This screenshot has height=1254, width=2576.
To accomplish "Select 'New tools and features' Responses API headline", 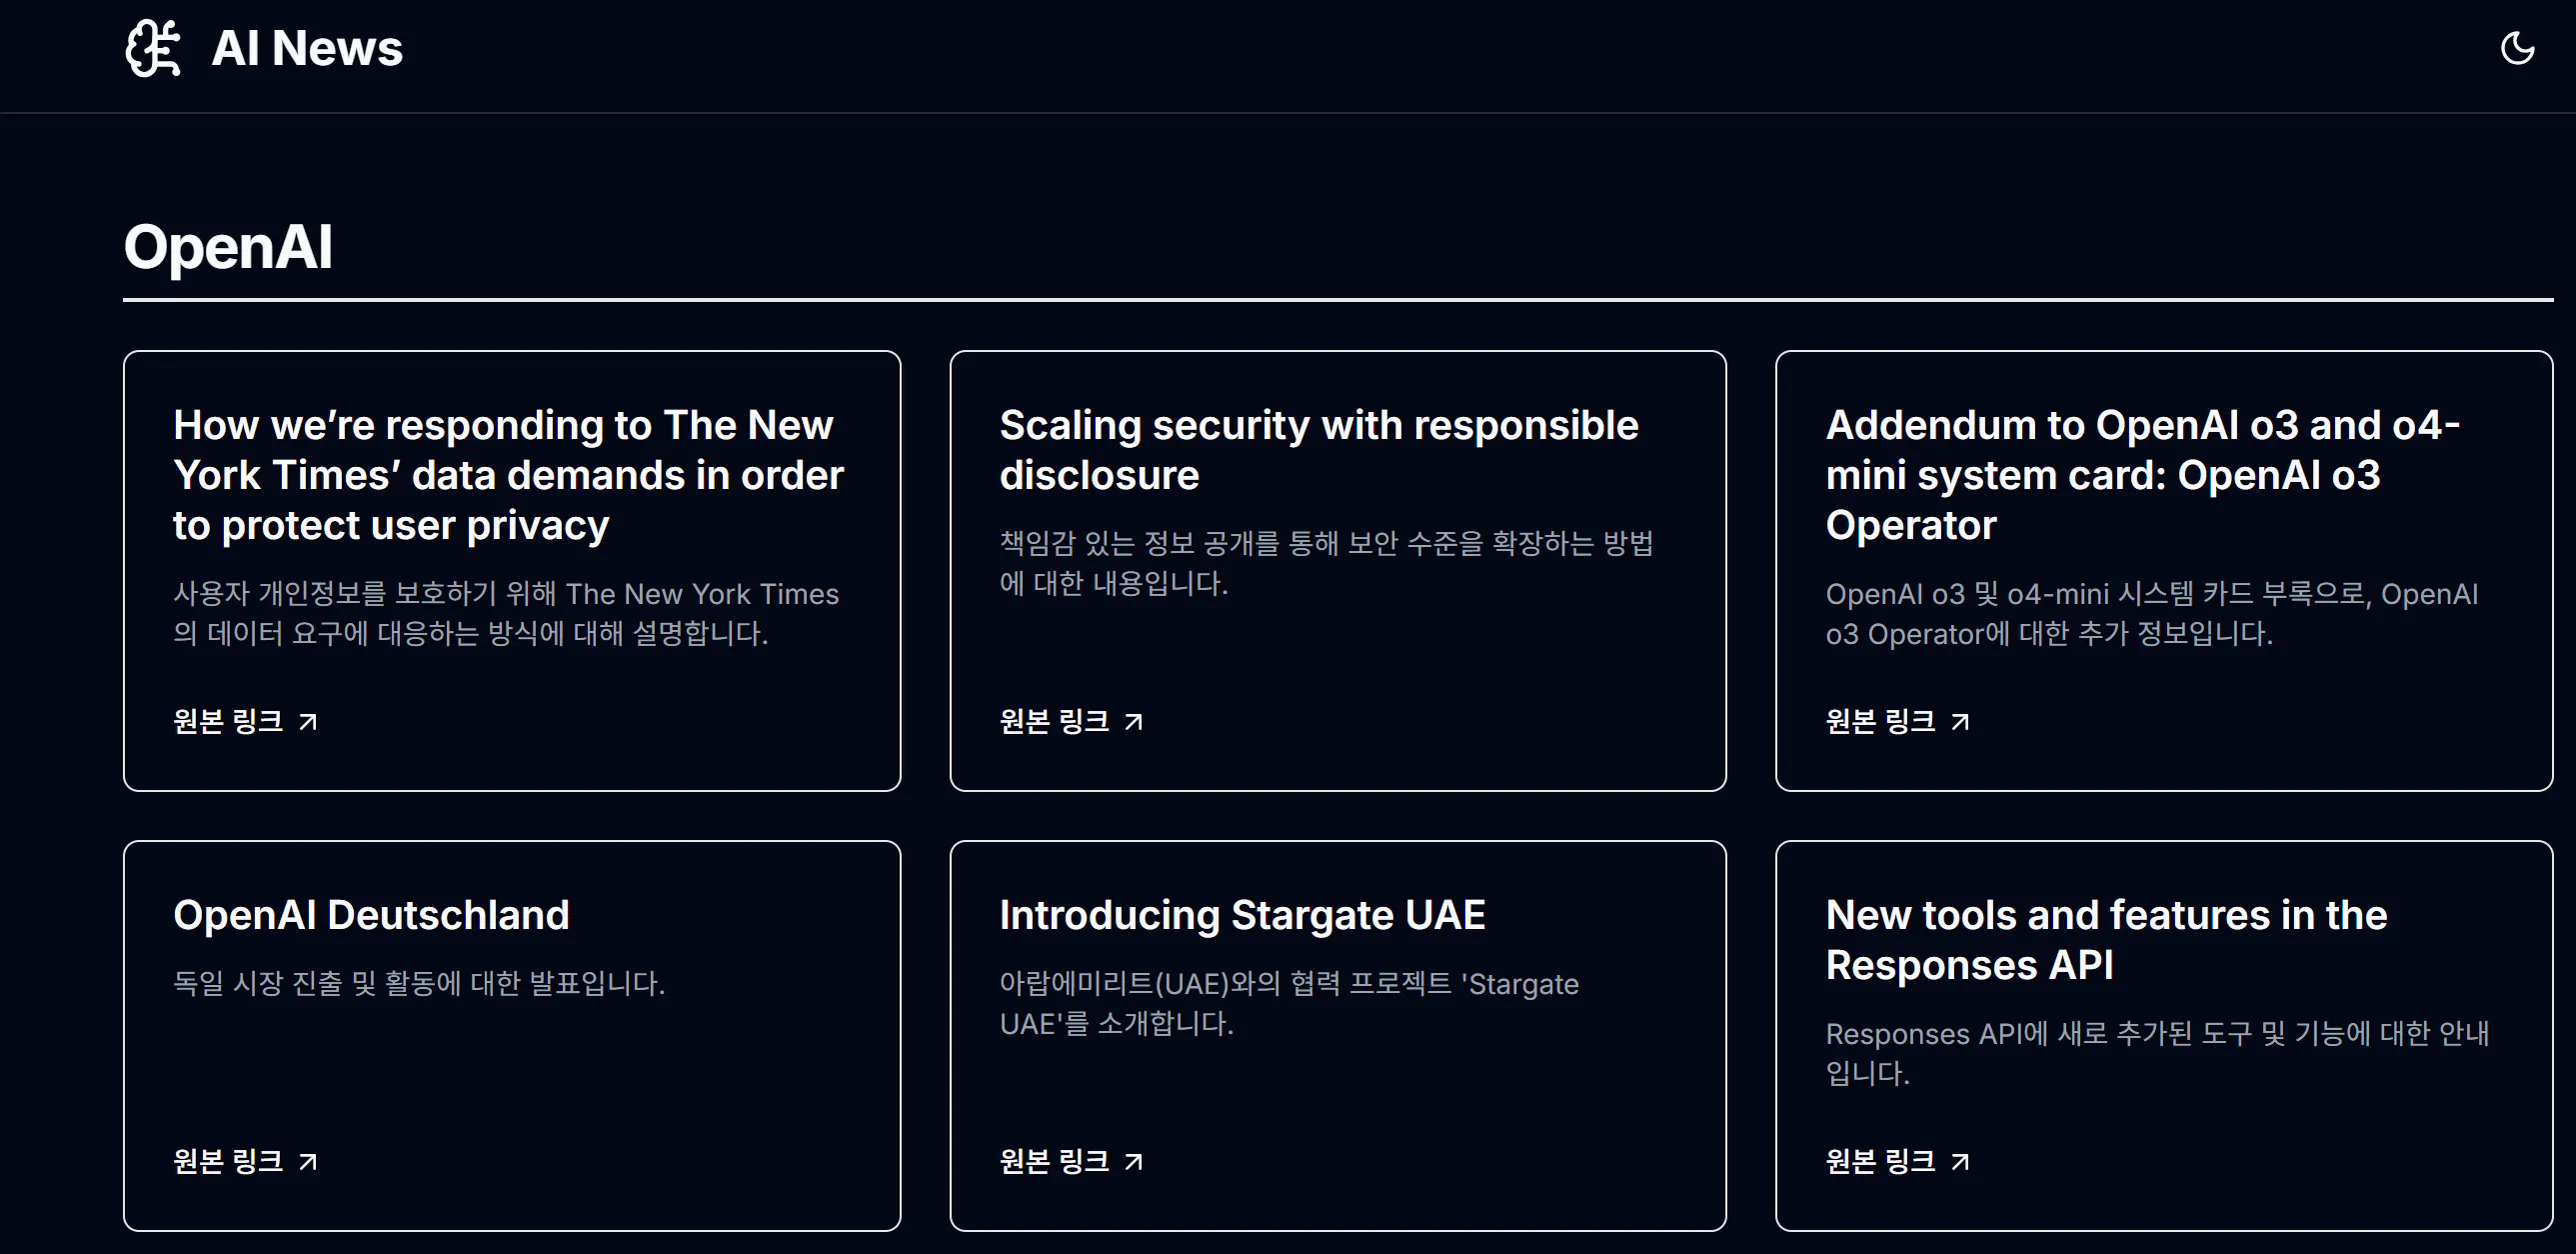I will [2106, 940].
